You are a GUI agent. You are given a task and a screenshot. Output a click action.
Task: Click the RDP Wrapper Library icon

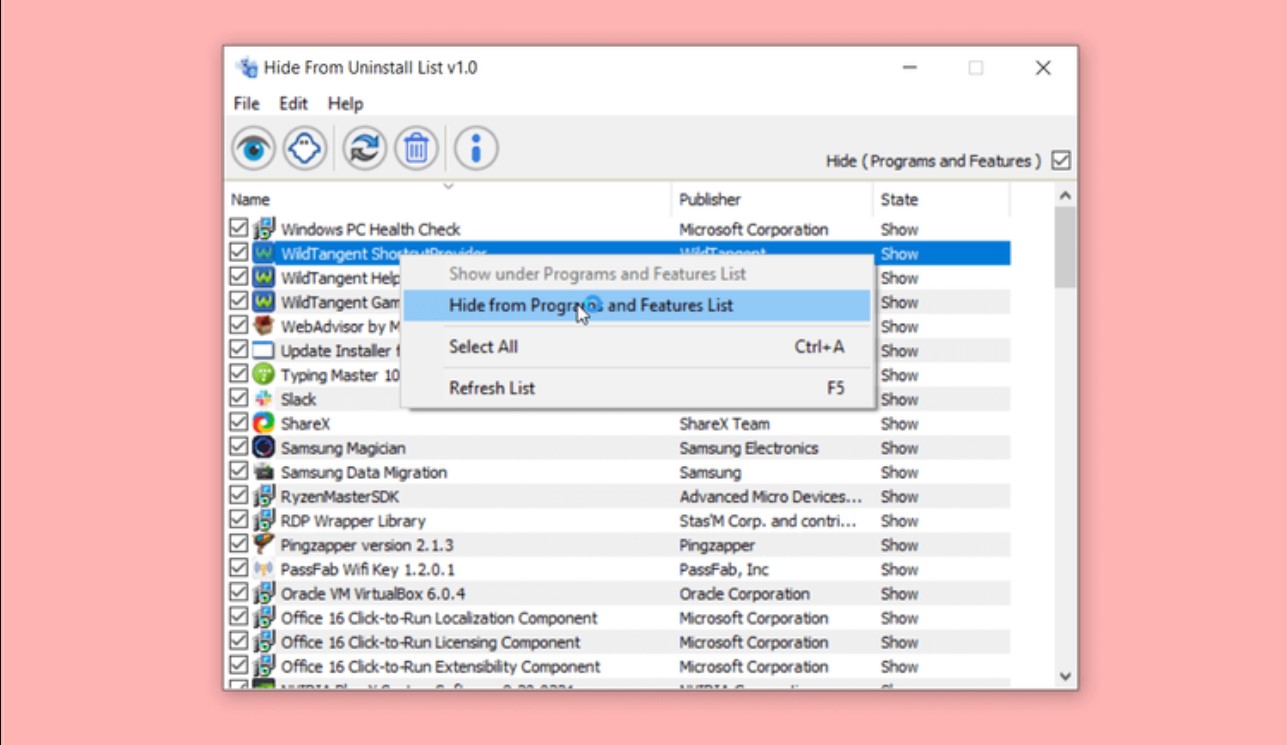pyautogui.click(x=263, y=520)
